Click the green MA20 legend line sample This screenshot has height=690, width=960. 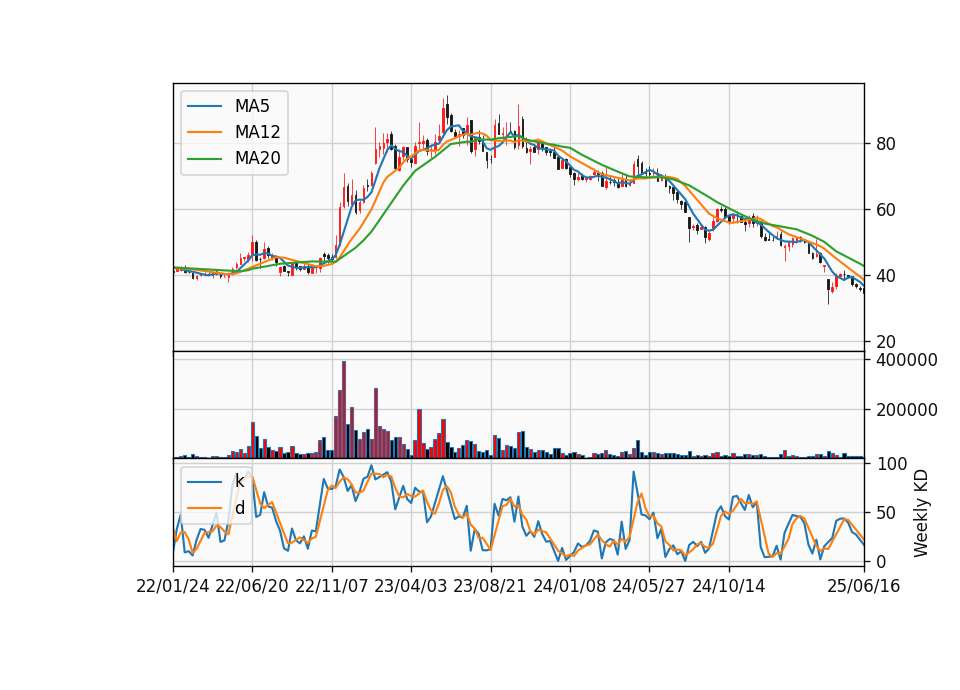[204, 159]
